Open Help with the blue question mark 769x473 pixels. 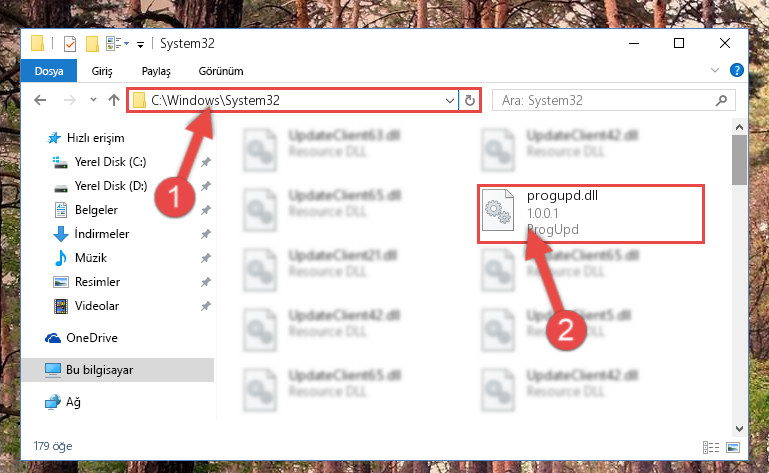tap(736, 71)
